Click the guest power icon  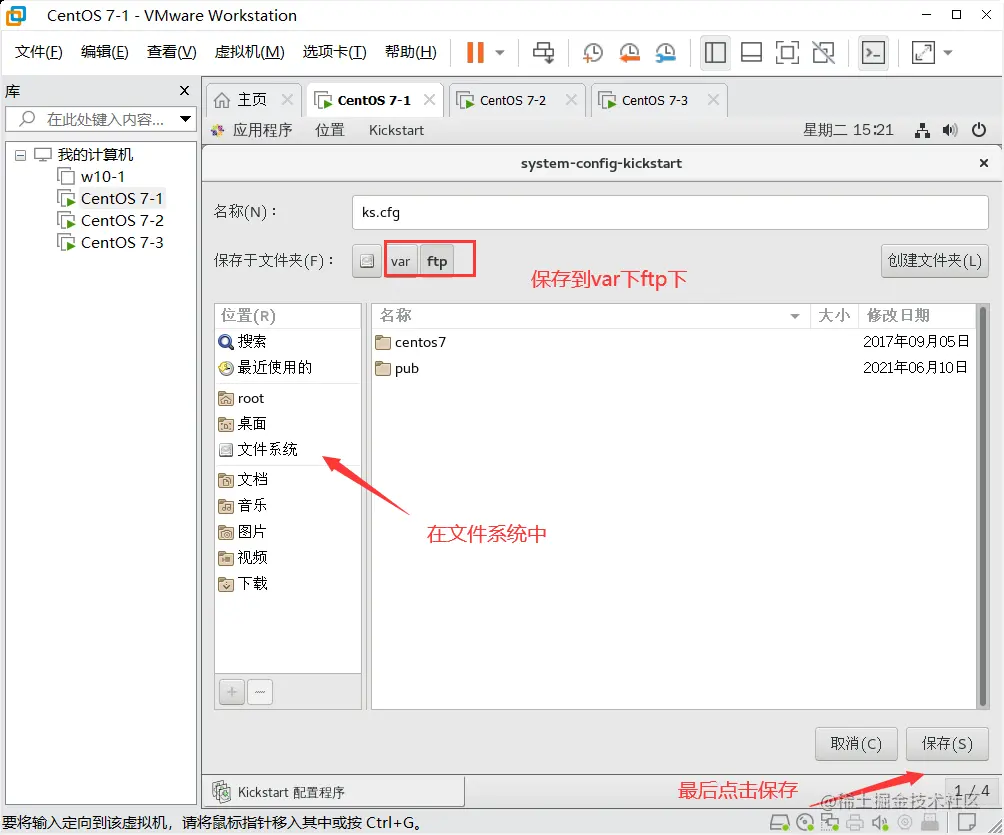point(978,131)
